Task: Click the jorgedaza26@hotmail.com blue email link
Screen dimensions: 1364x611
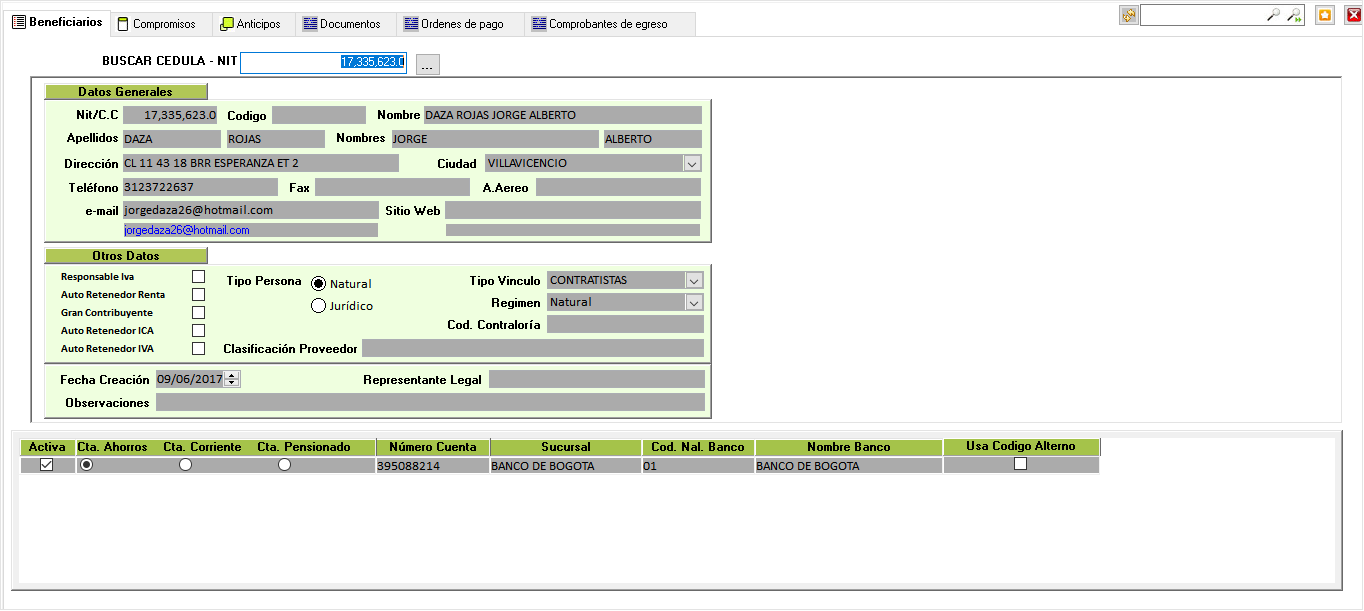Action: coord(193,230)
